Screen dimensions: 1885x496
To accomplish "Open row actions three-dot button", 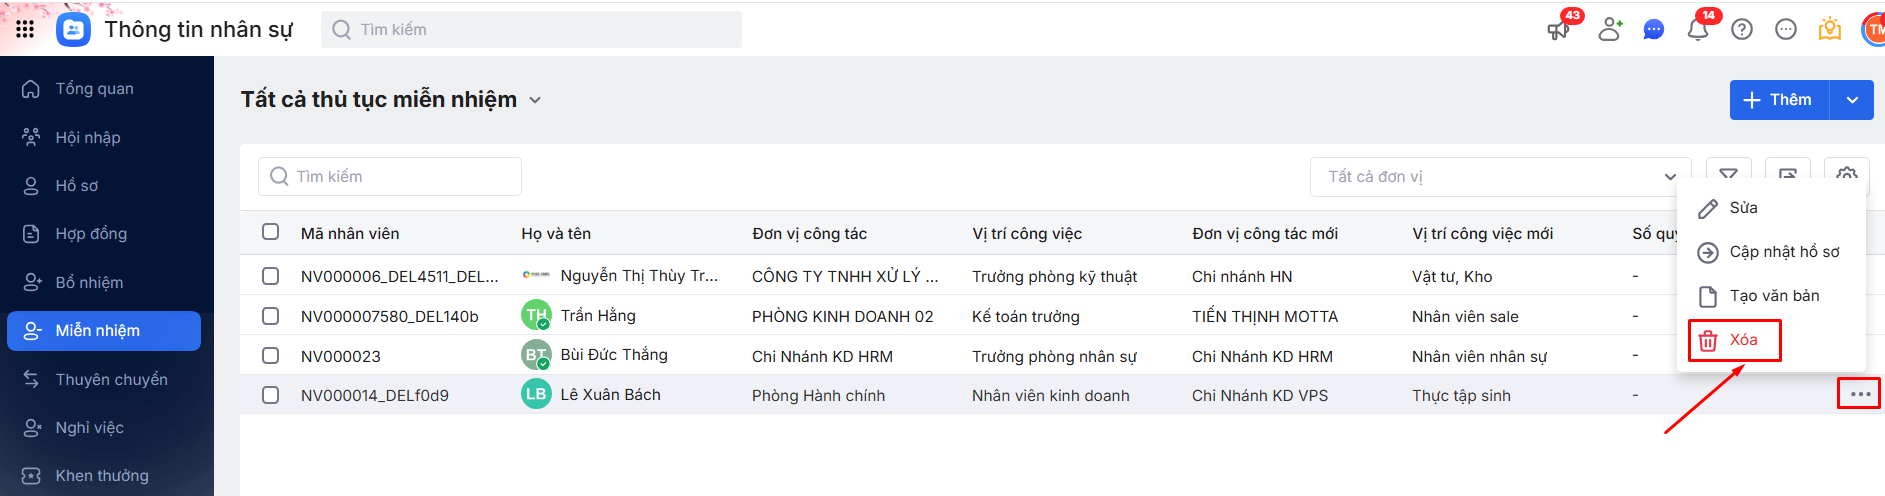I will (1859, 394).
